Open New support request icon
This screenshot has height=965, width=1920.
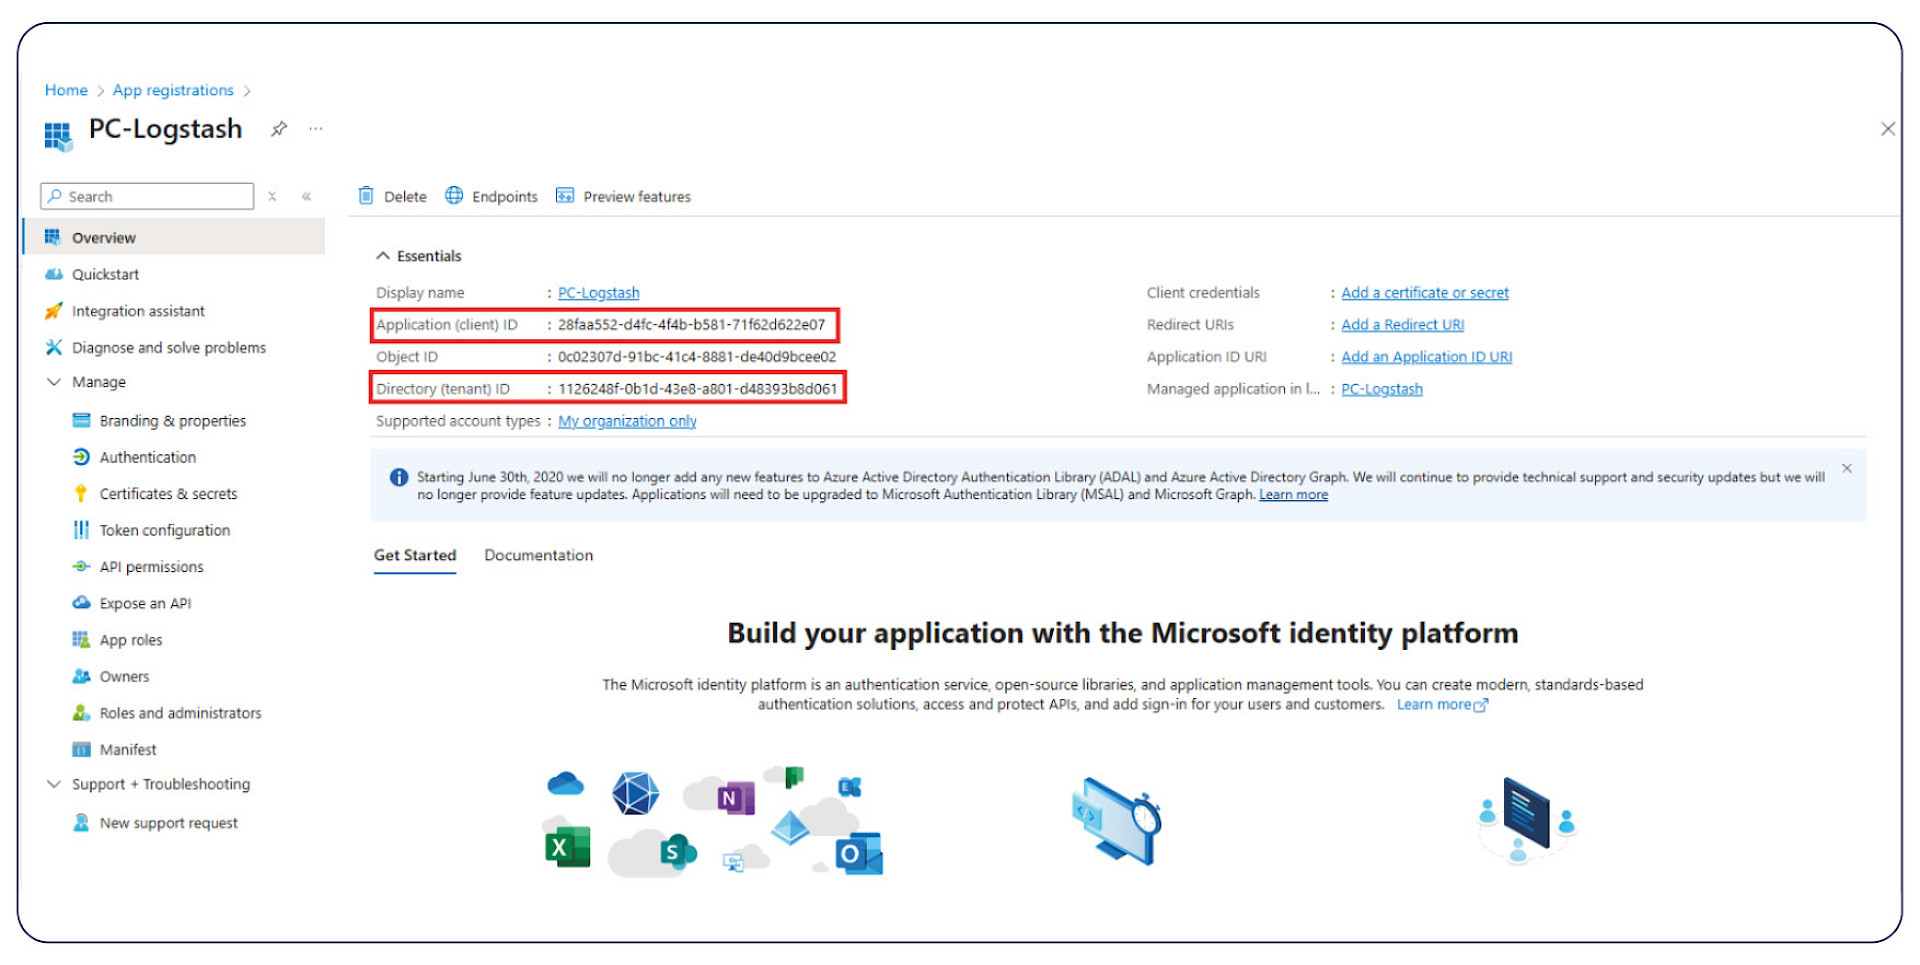81,822
